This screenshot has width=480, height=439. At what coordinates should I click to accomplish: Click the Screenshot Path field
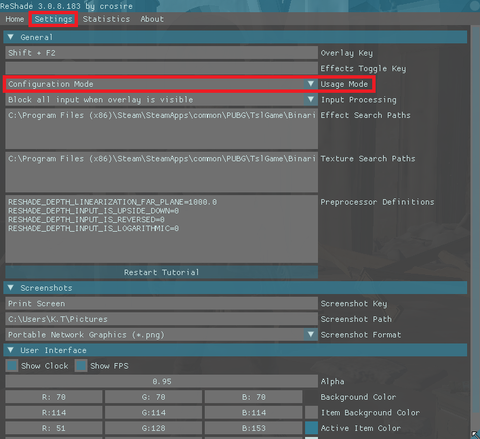click(x=161, y=319)
